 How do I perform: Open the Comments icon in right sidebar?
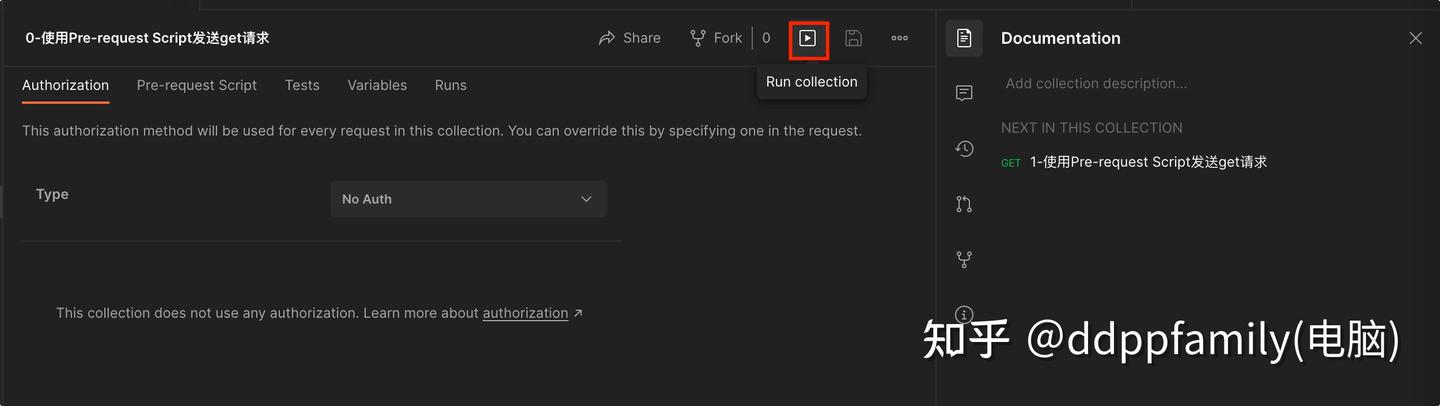click(x=964, y=93)
